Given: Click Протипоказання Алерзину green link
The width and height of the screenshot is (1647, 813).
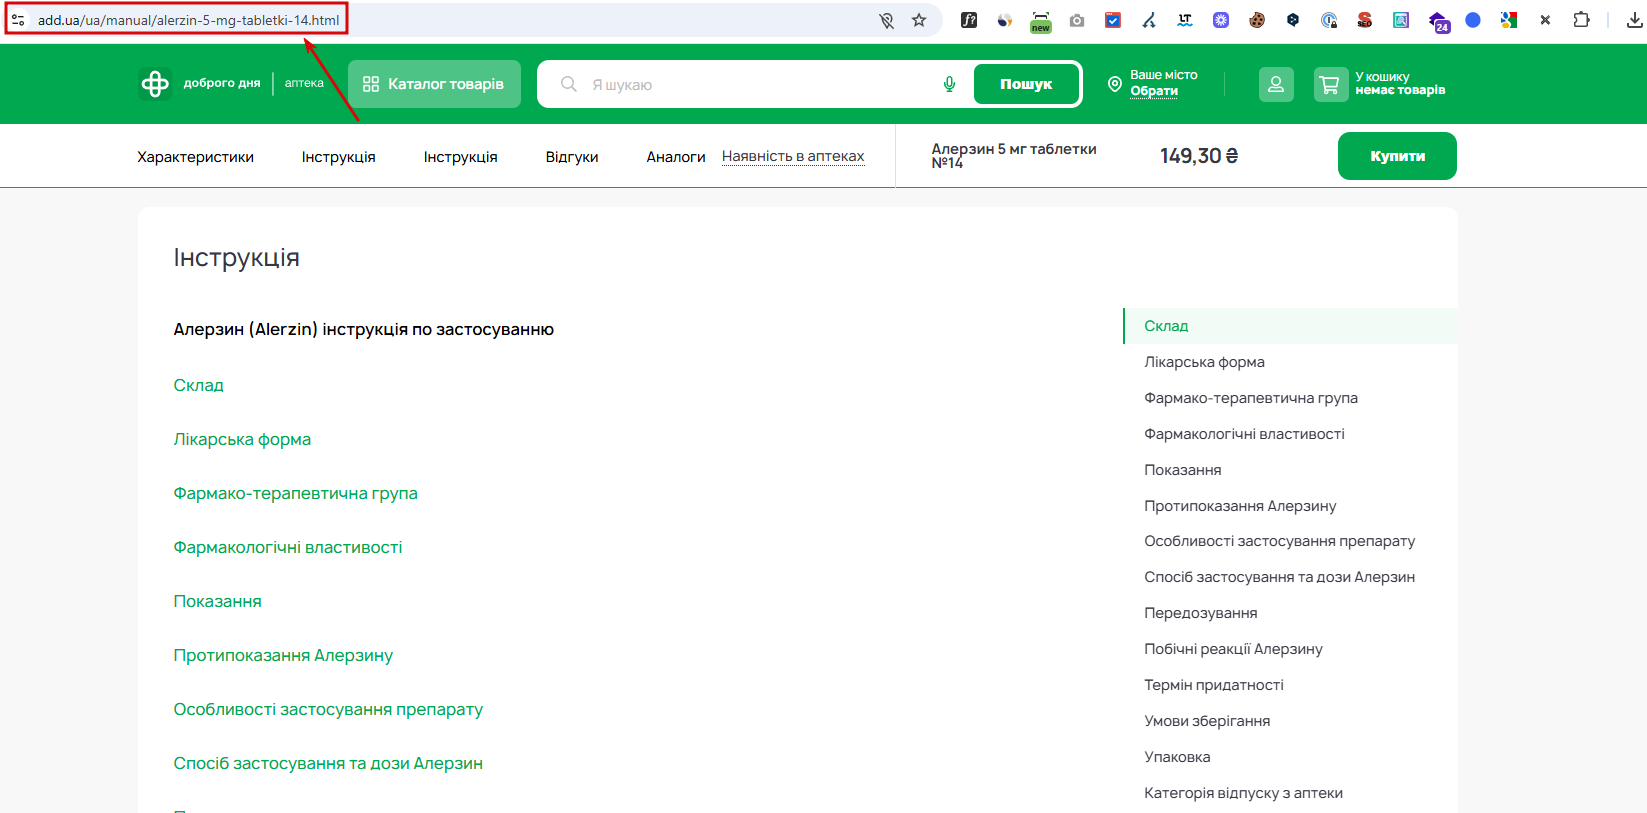Looking at the screenshot, I should [283, 655].
